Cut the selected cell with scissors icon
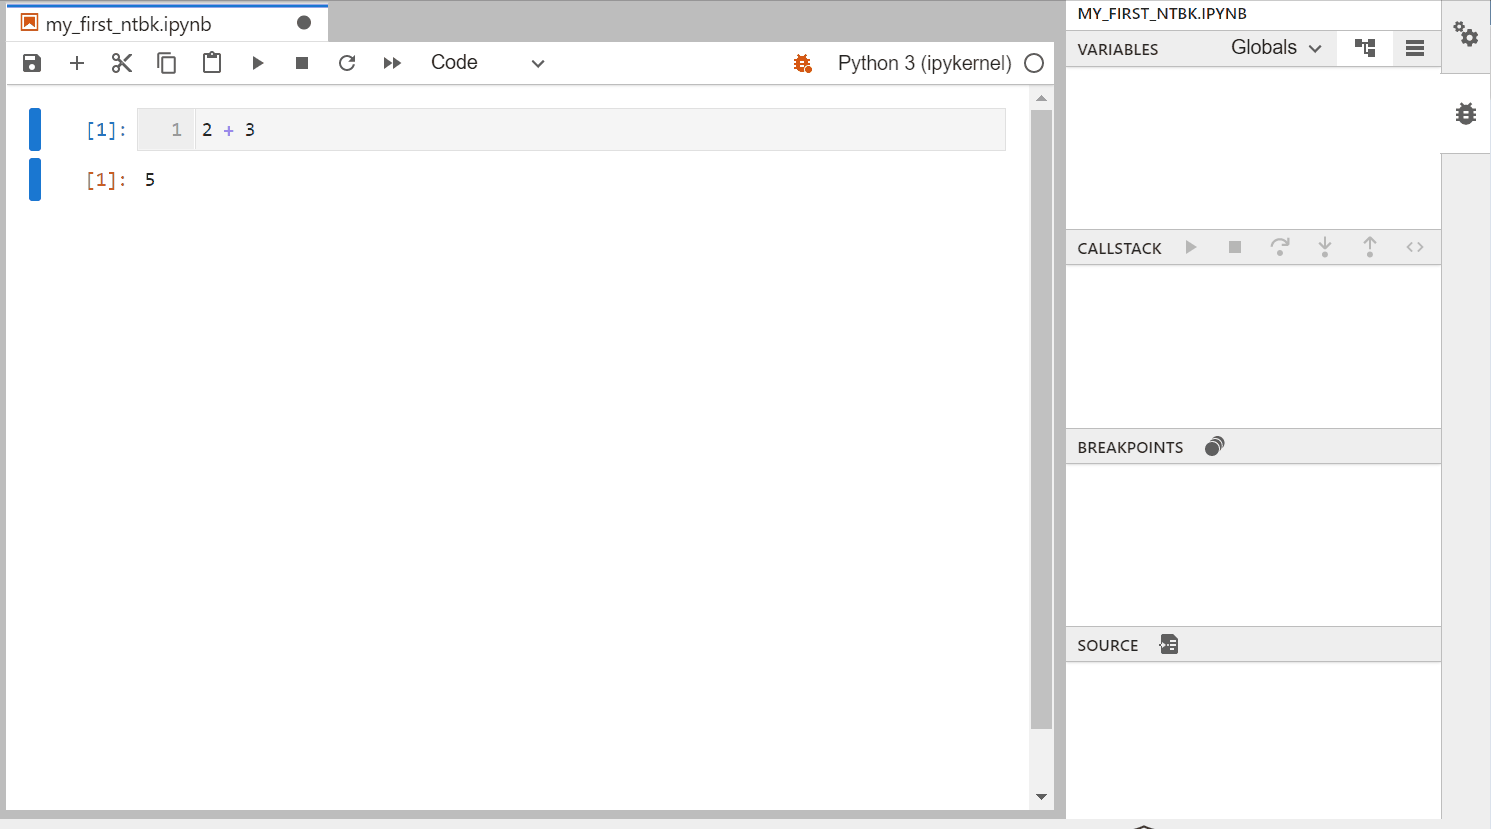The image size is (1491, 829). (121, 62)
